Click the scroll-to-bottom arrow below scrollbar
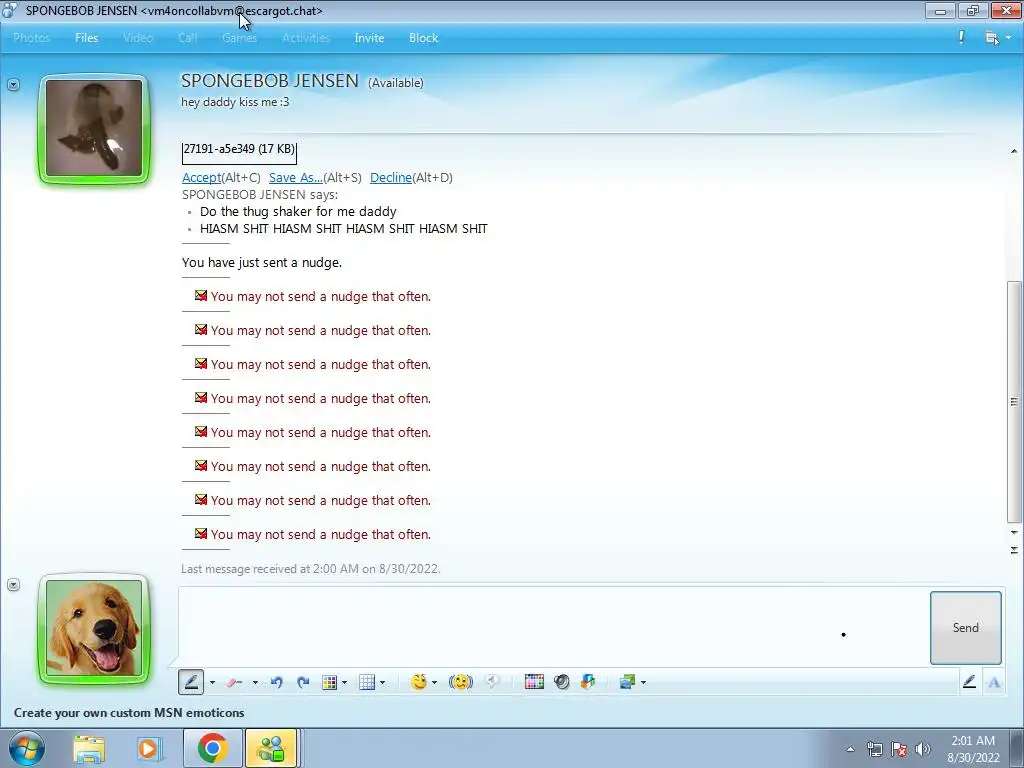Viewport: 1024px width, 768px height. coord(1014,550)
